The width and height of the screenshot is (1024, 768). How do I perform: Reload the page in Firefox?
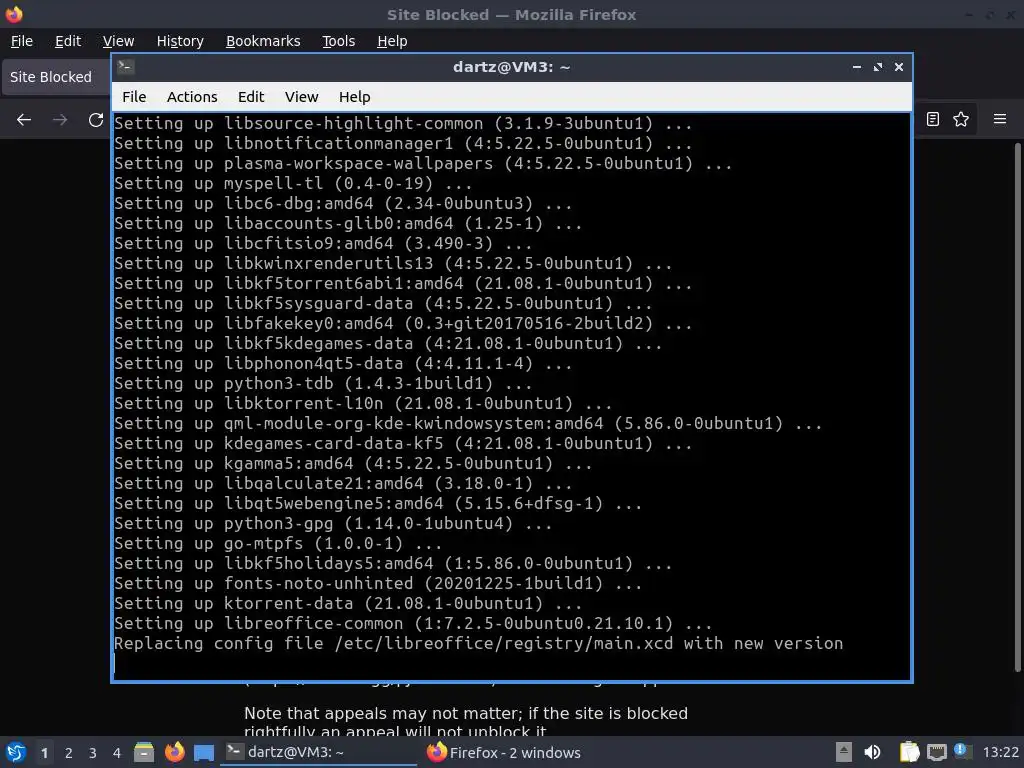tap(96, 120)
